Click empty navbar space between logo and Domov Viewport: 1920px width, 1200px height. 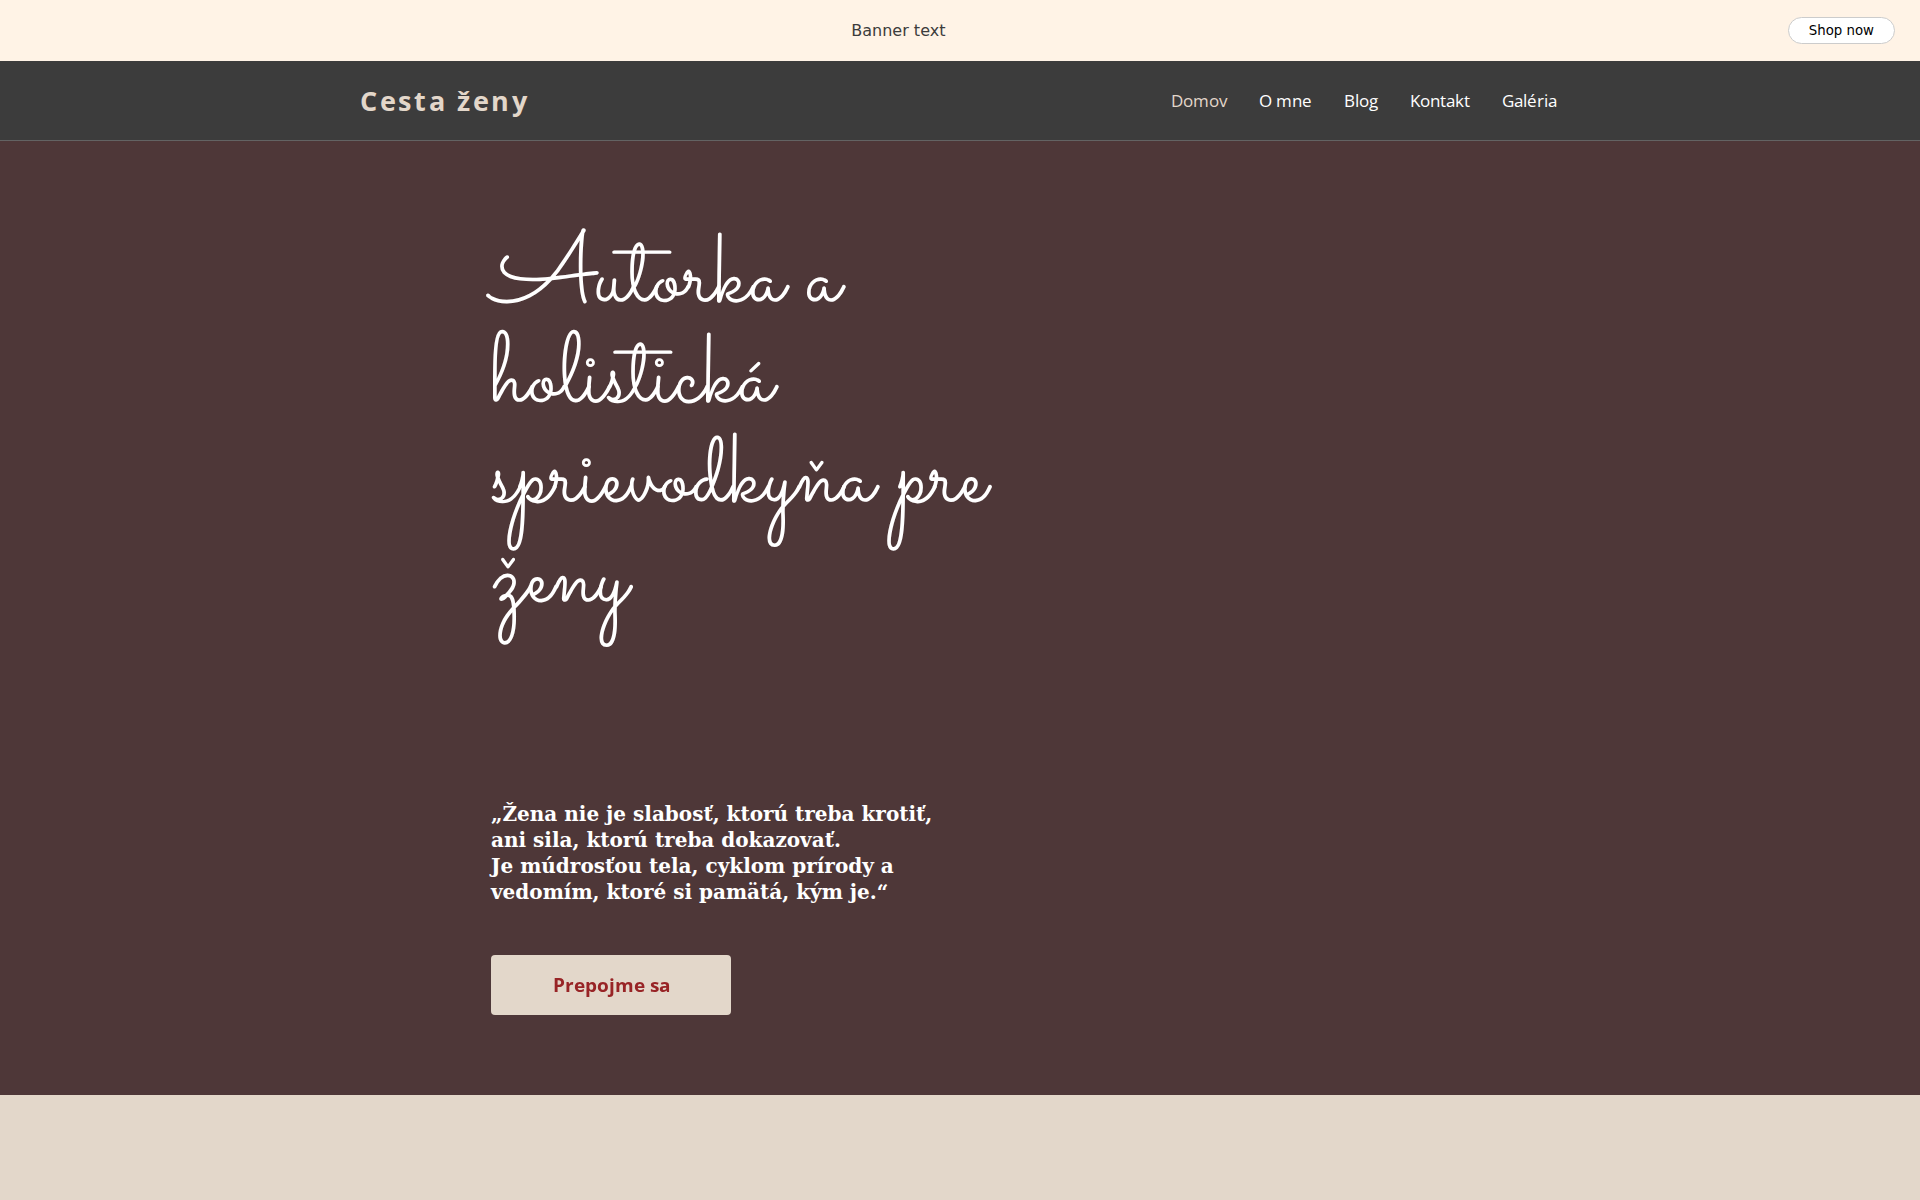[850, 101]
